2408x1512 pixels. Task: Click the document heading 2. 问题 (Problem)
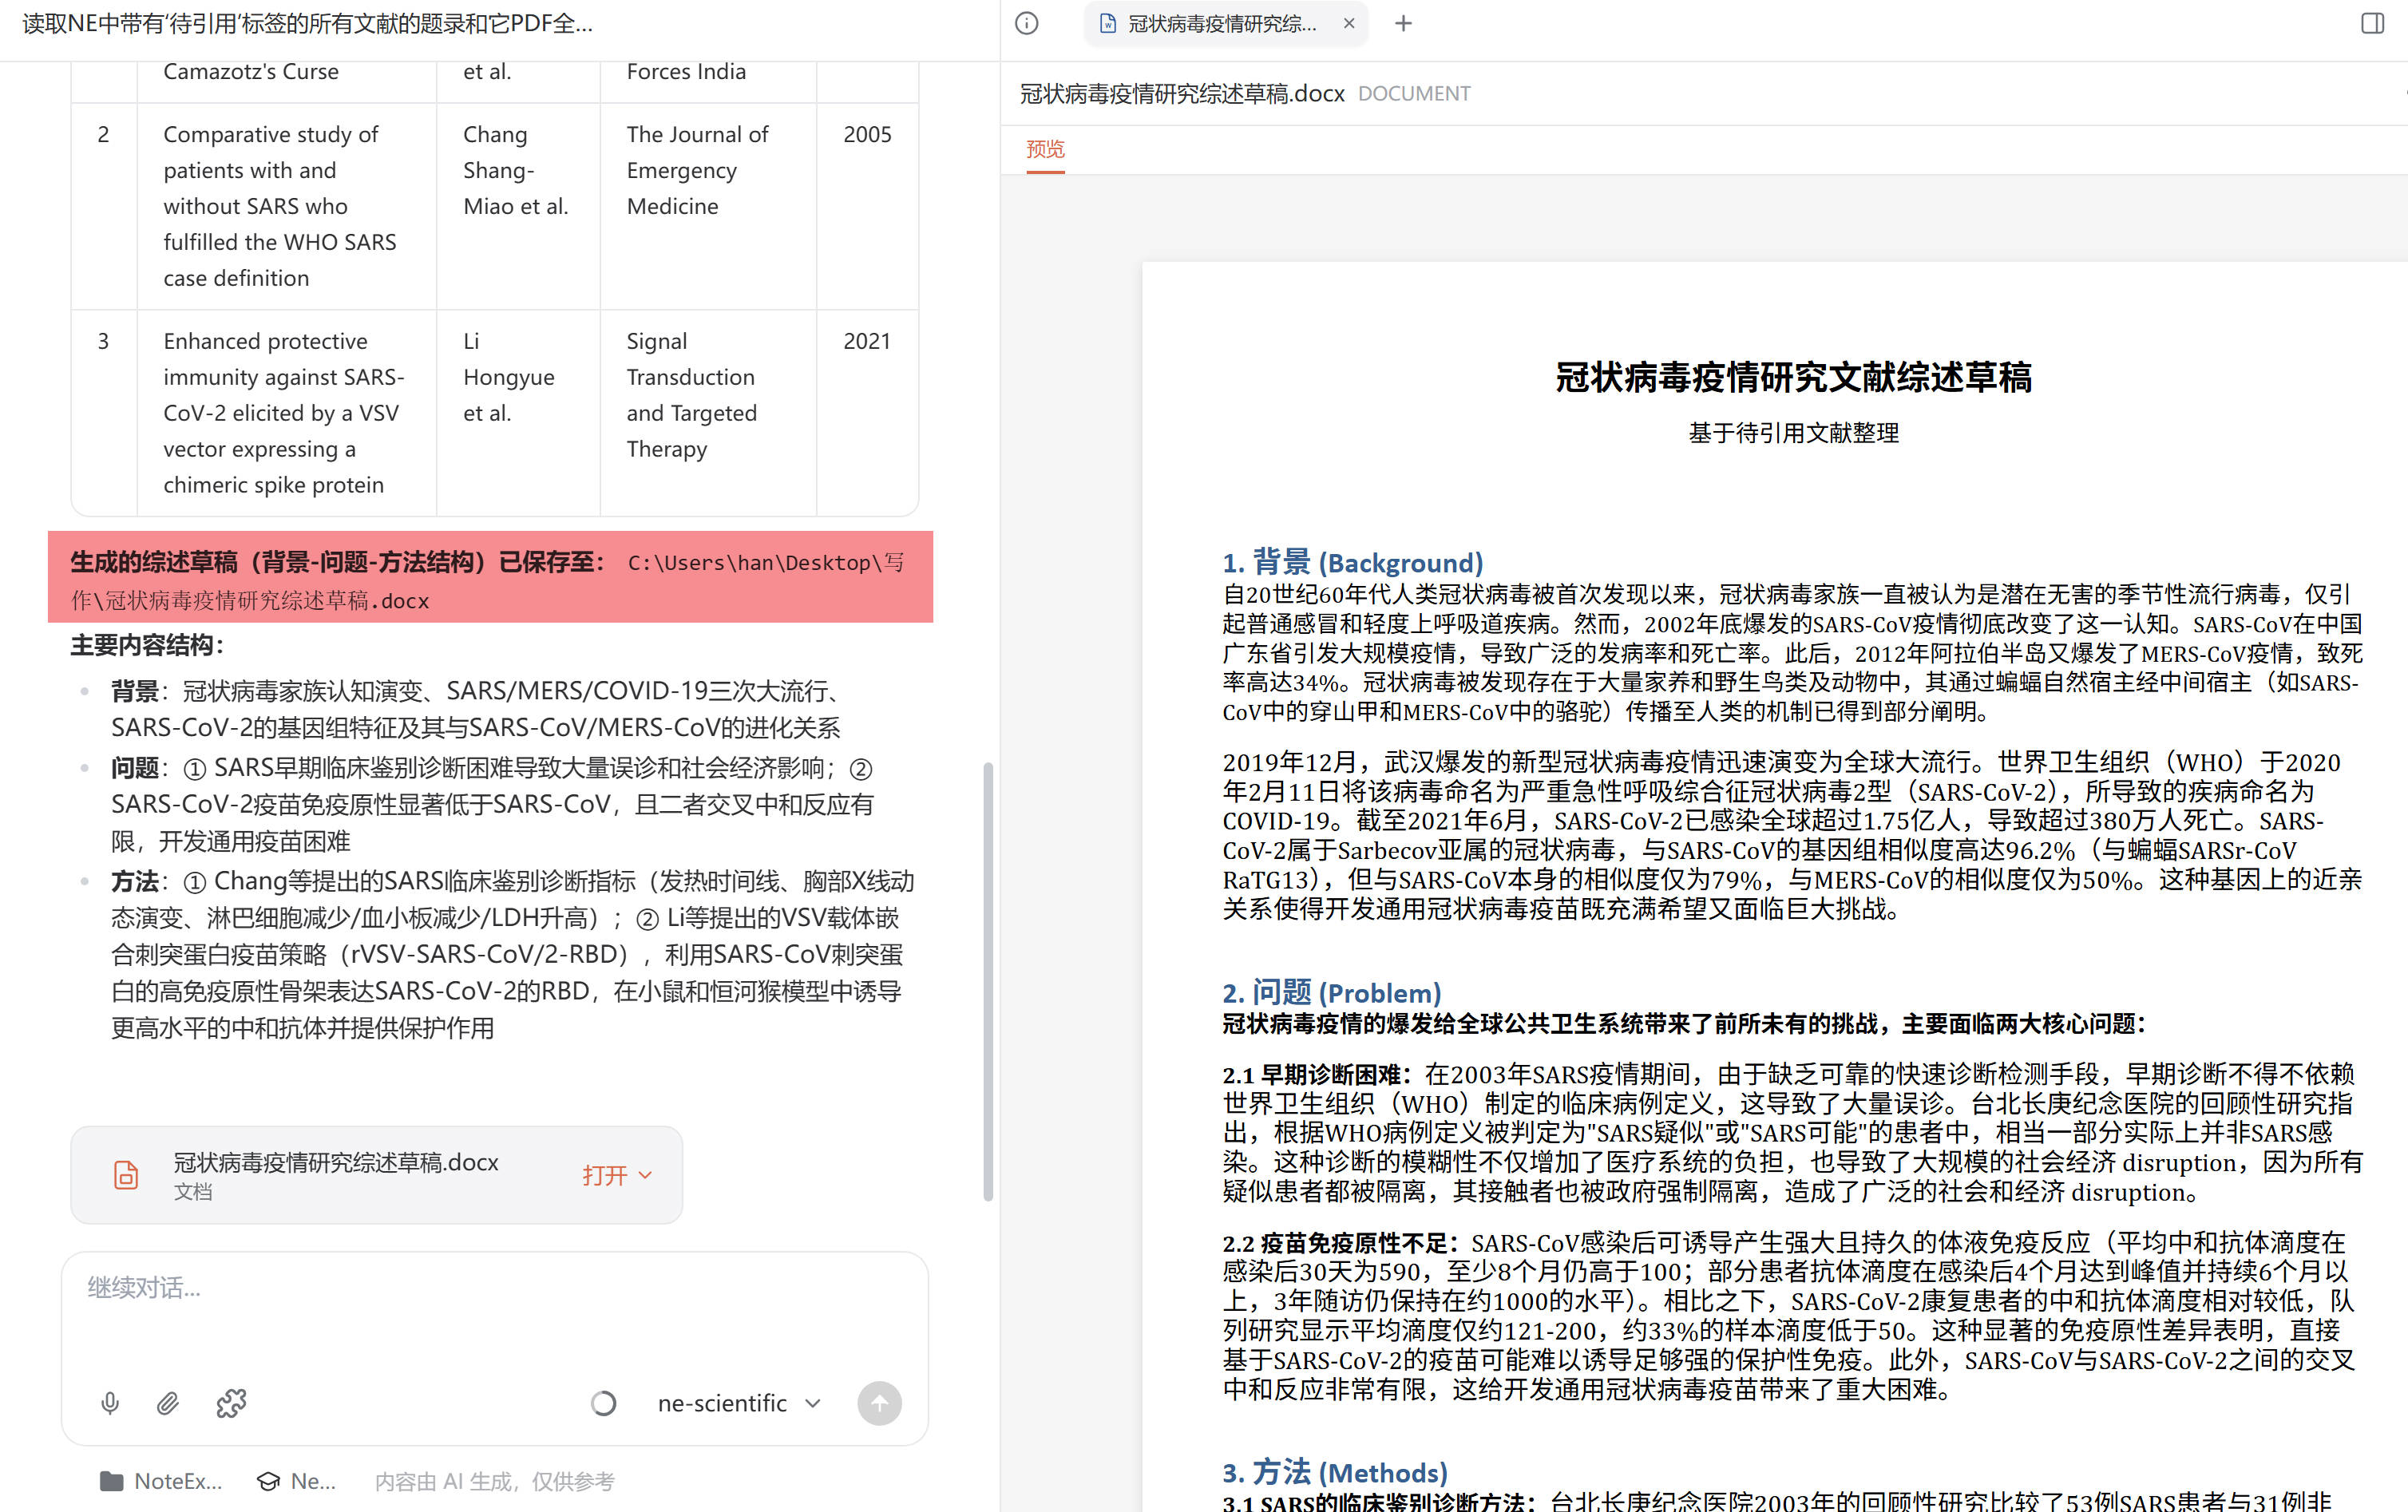1332,992
